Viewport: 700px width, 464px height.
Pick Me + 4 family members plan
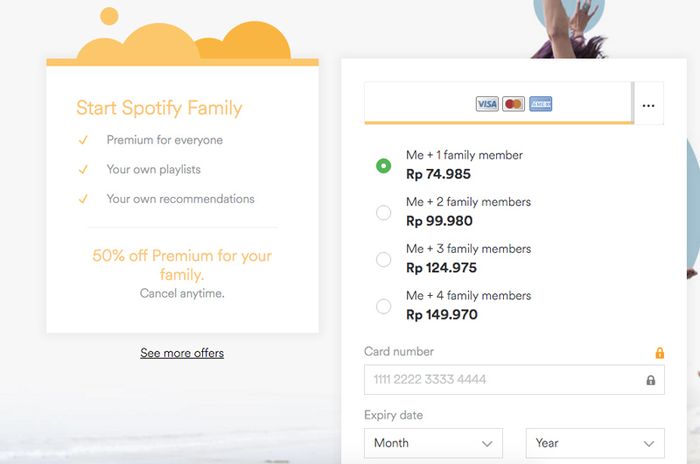(x=383, y=306)
